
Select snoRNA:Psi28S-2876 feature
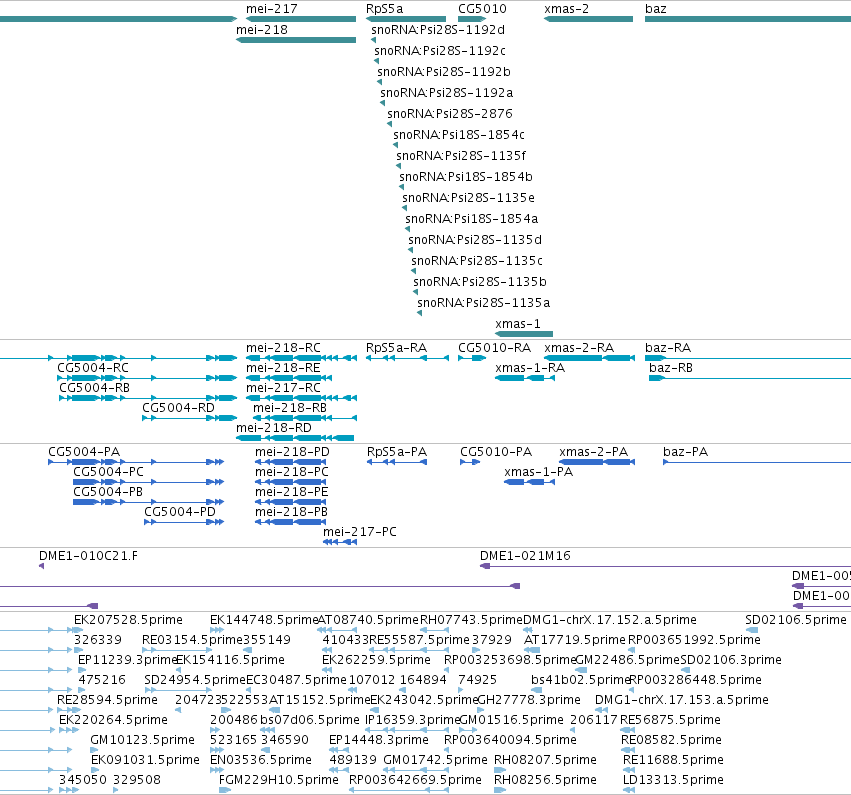tap(389, 124)
